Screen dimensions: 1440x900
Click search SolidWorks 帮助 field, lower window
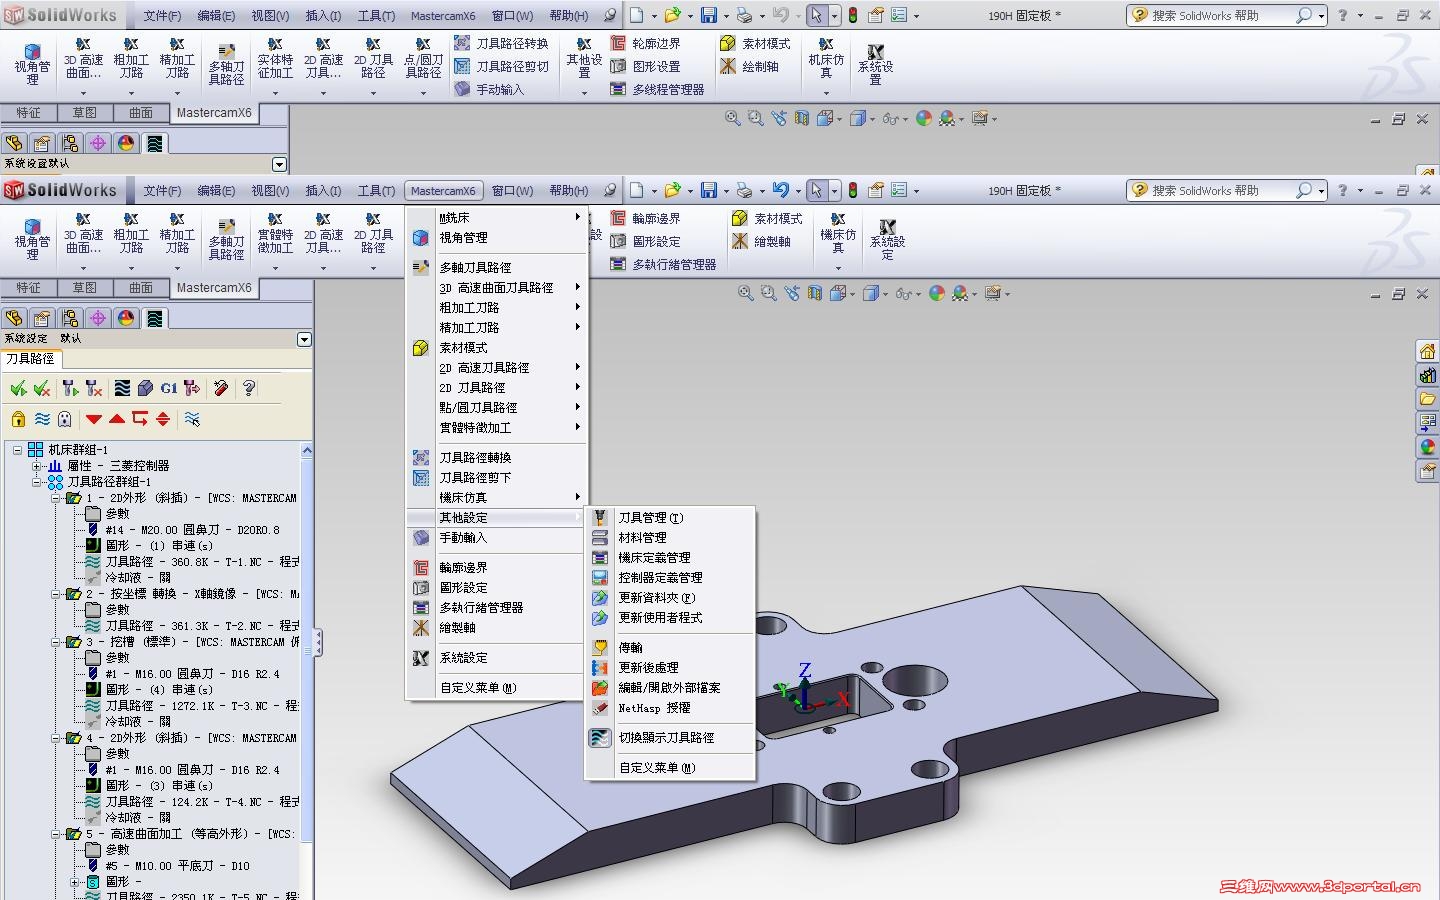[x=1227, y=190]
